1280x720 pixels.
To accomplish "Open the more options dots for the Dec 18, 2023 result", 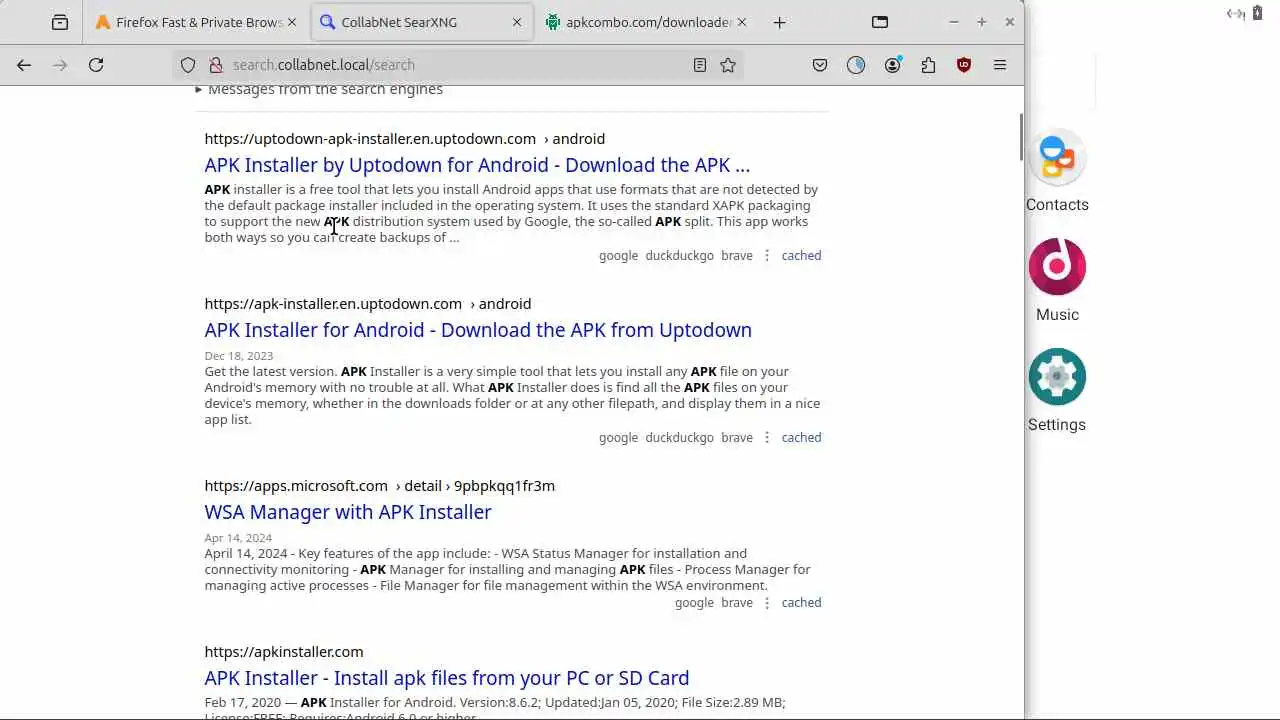I will click(767, 438).
